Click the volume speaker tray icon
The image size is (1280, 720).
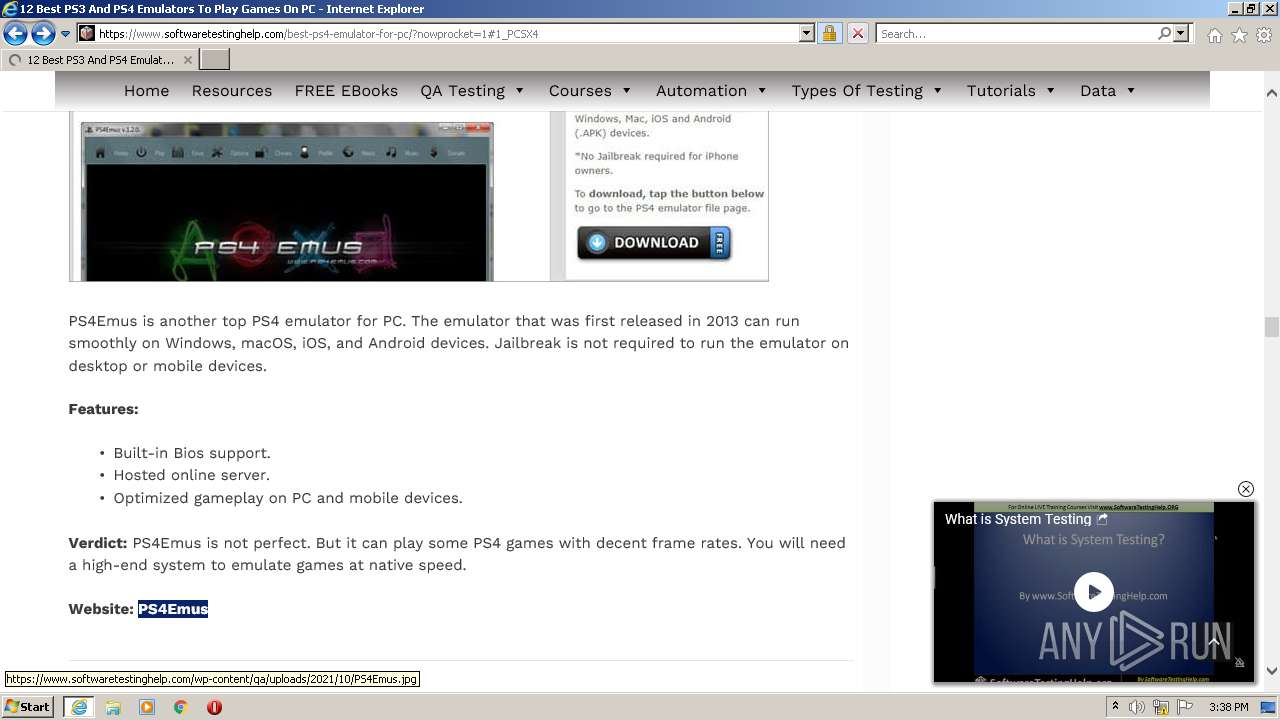tap(1137, 707)
